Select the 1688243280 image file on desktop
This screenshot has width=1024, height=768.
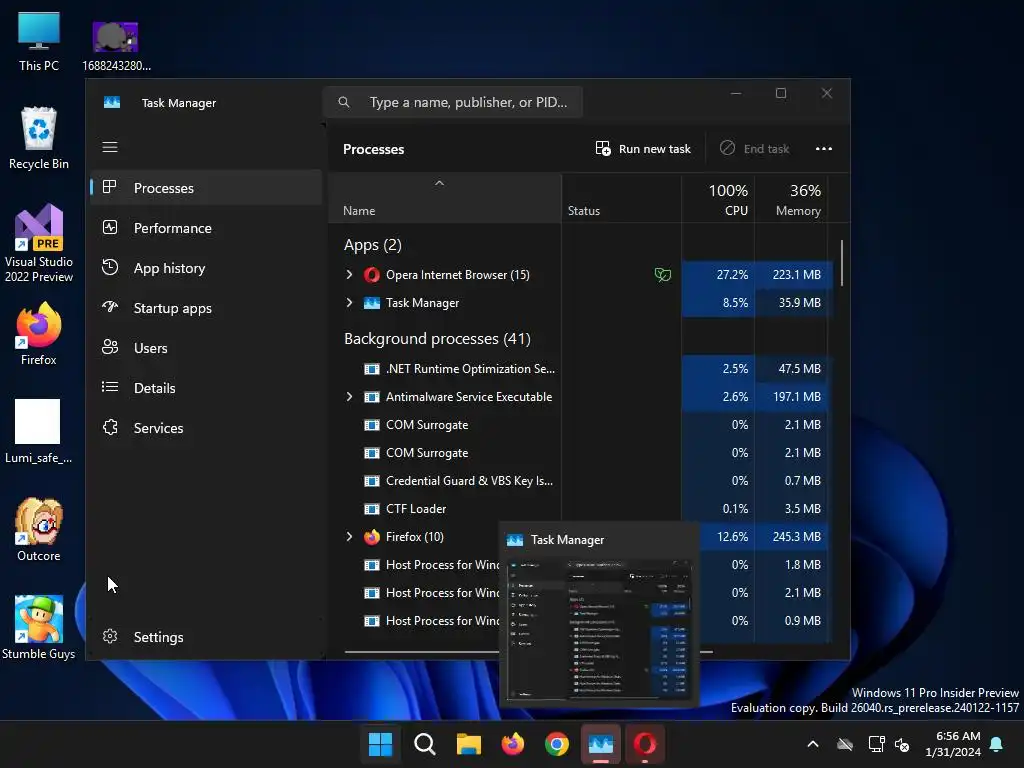116,46
